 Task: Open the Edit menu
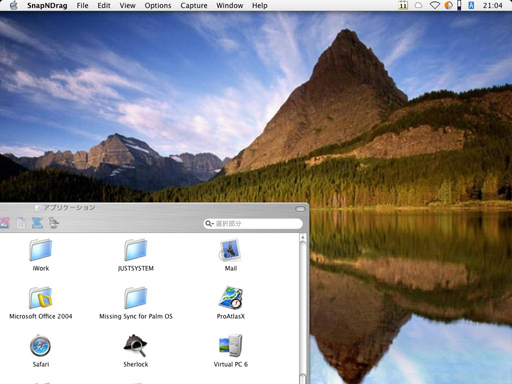click(104, 6)
